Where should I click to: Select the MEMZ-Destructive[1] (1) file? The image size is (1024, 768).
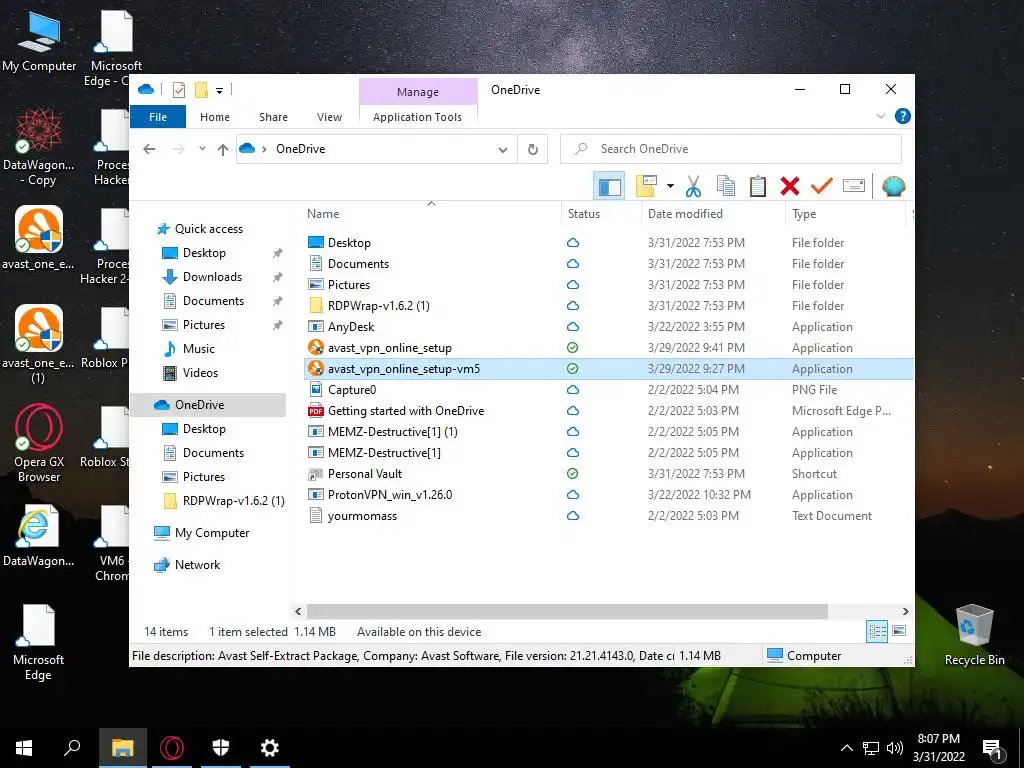(392, 432)
